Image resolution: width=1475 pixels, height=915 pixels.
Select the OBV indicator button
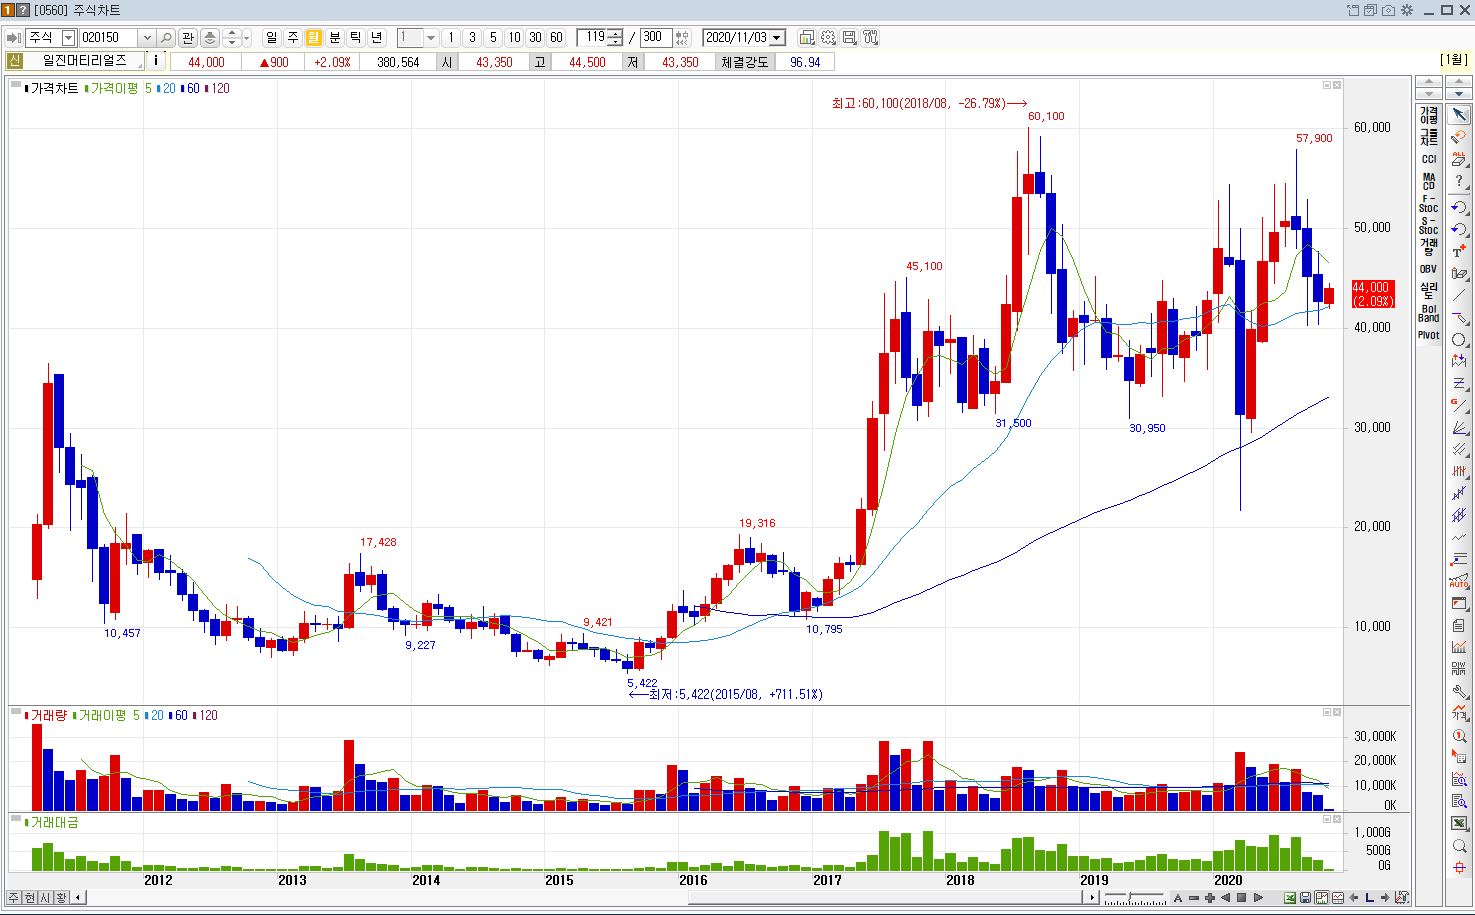click(1428, 268)
